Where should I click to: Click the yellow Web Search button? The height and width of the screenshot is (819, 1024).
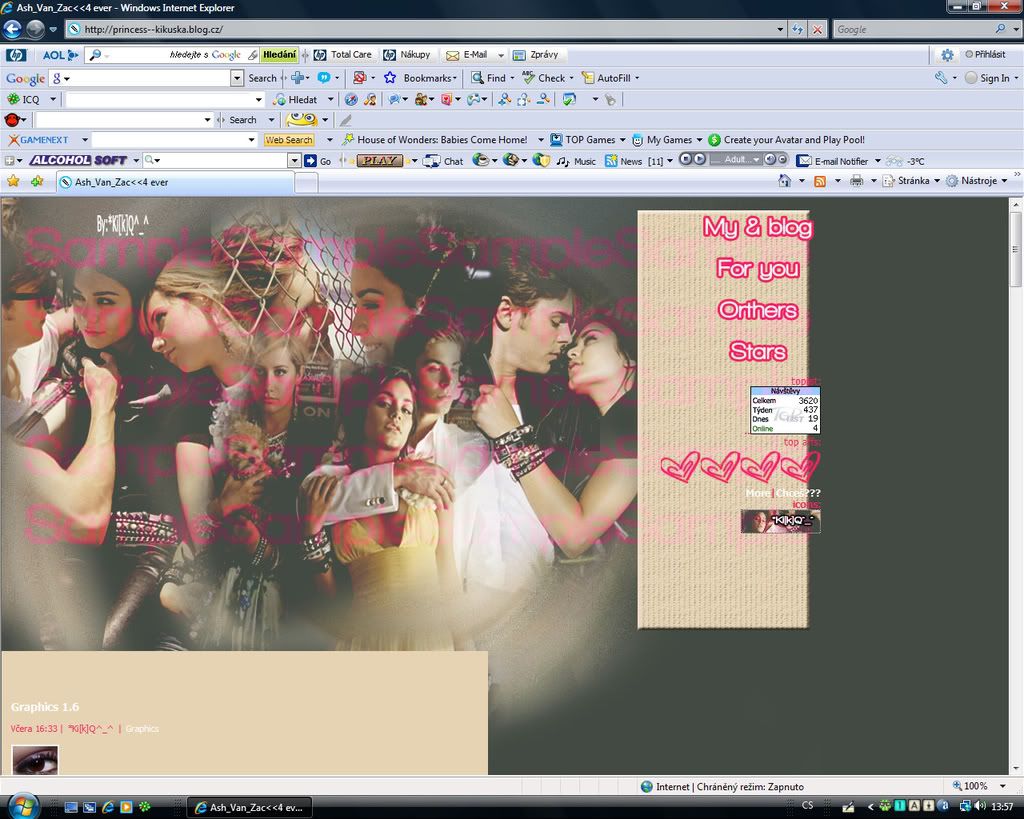(x=288, y=140)
